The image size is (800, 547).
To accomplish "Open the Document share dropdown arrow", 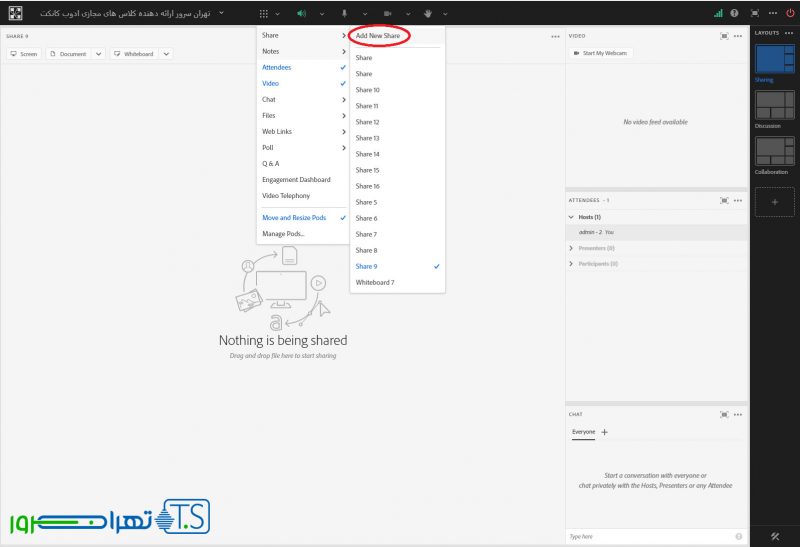I will 98,54.
